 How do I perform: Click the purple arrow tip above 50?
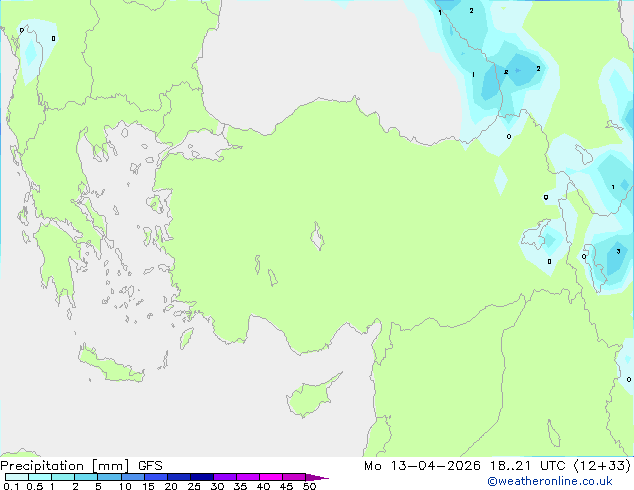coord(317,477)
